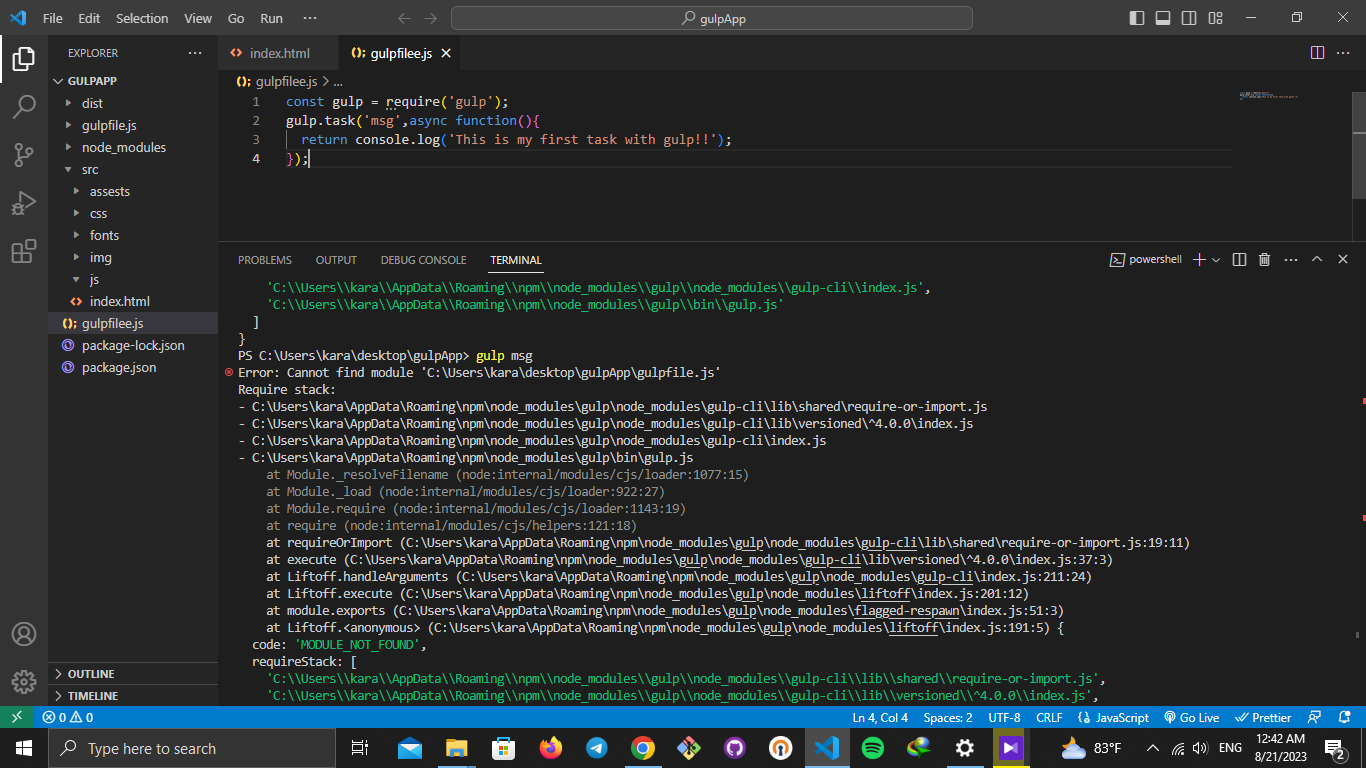
Task: Switch to the index.html editor tab
Action: click(x=279, y=53)
